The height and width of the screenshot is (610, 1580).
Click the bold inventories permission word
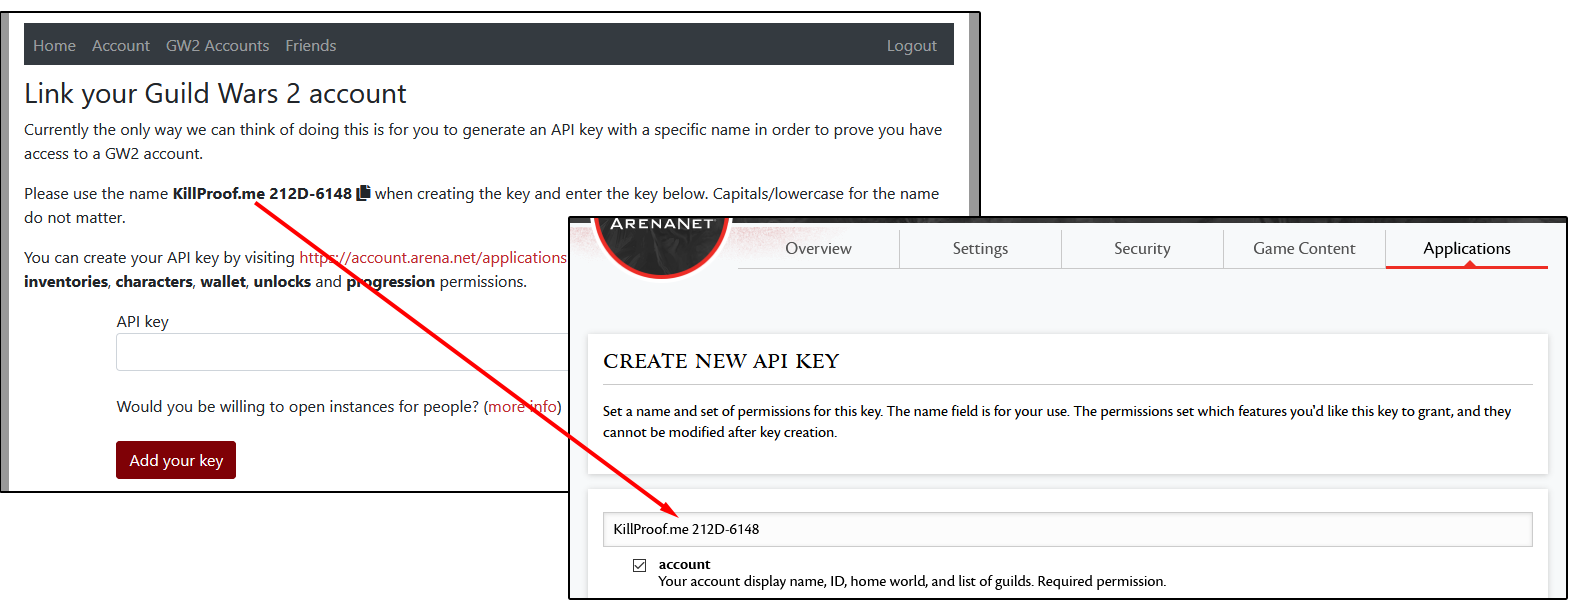tap(66, 282)
